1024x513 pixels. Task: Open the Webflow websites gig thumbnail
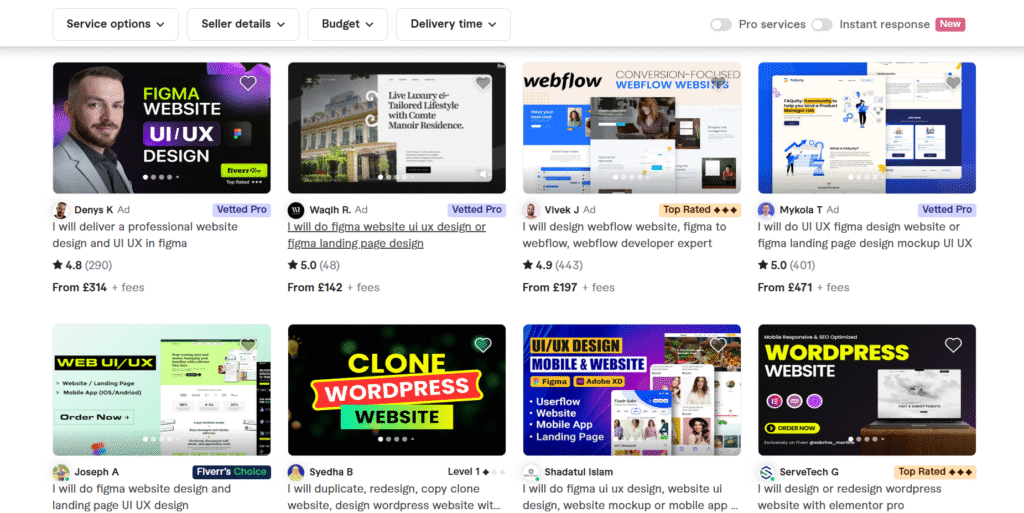632,128
